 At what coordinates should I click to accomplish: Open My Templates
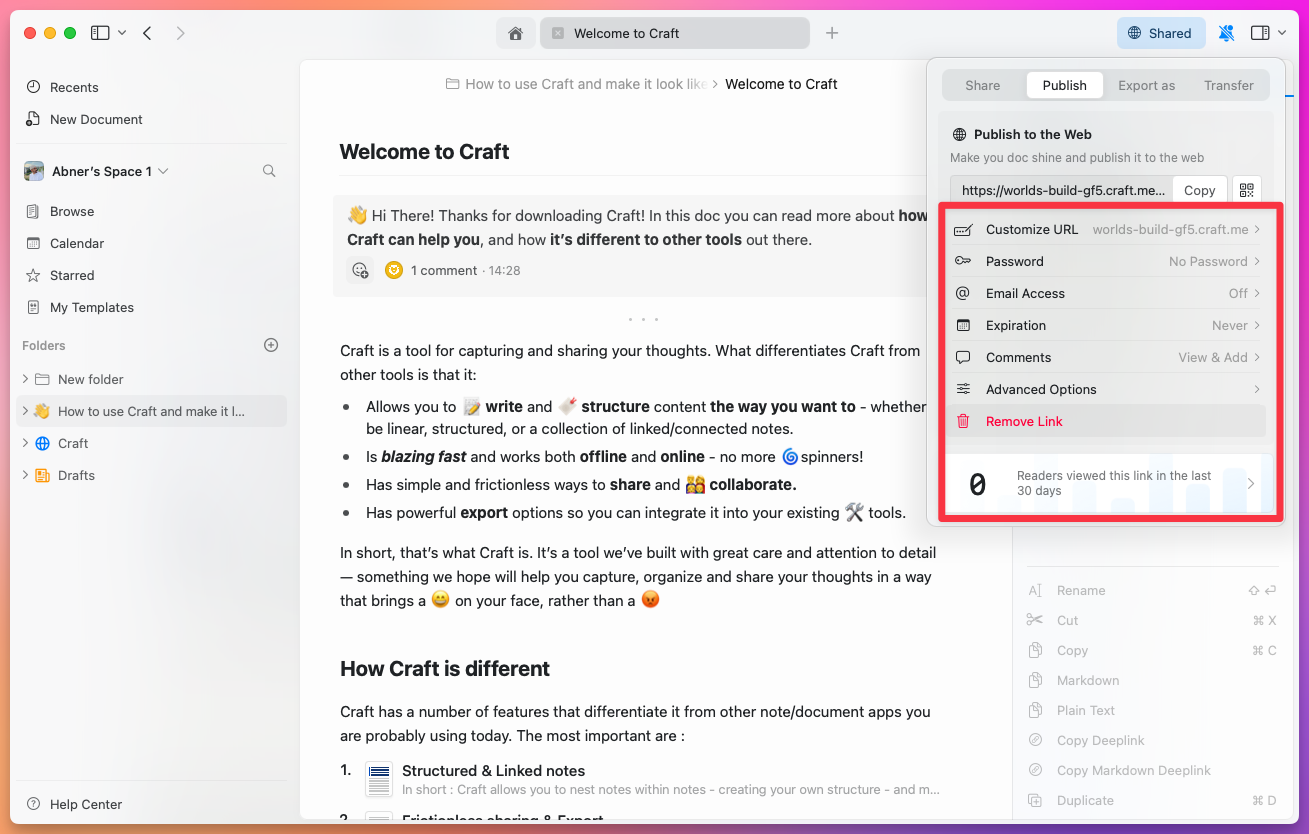tap(80, 307)
